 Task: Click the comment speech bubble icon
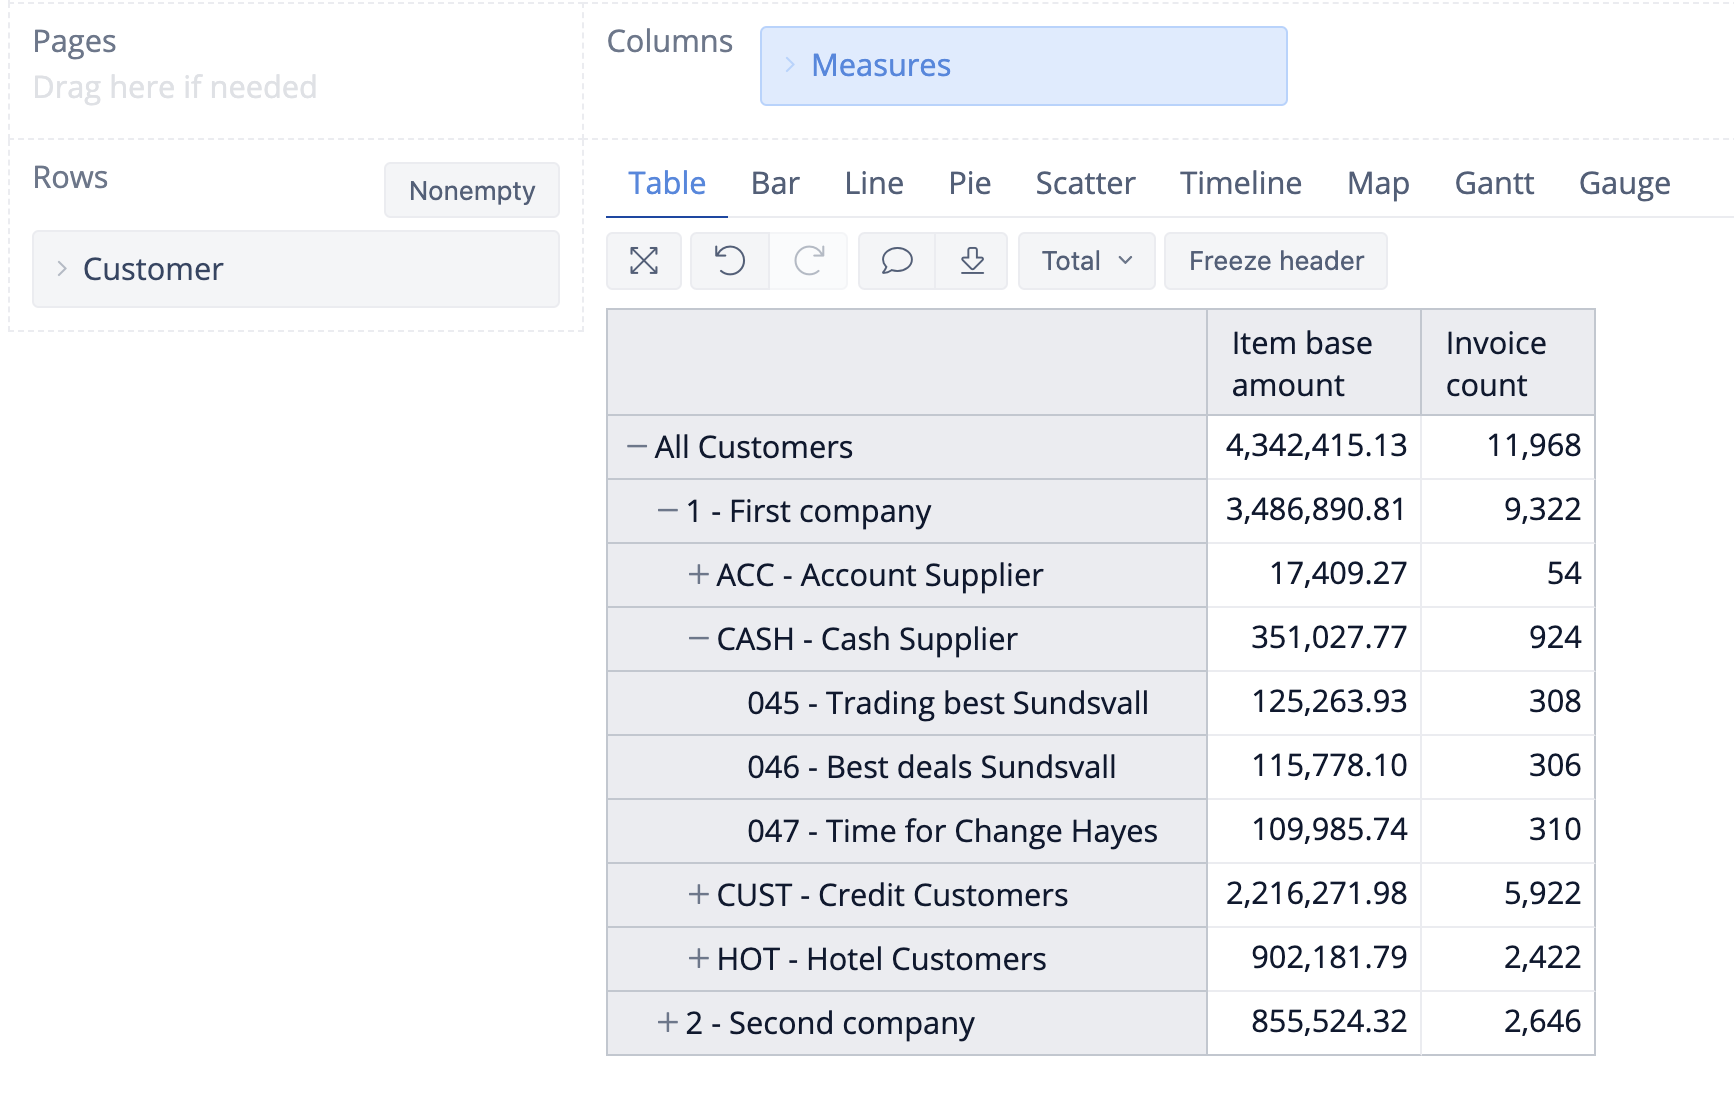coord(897,261)
